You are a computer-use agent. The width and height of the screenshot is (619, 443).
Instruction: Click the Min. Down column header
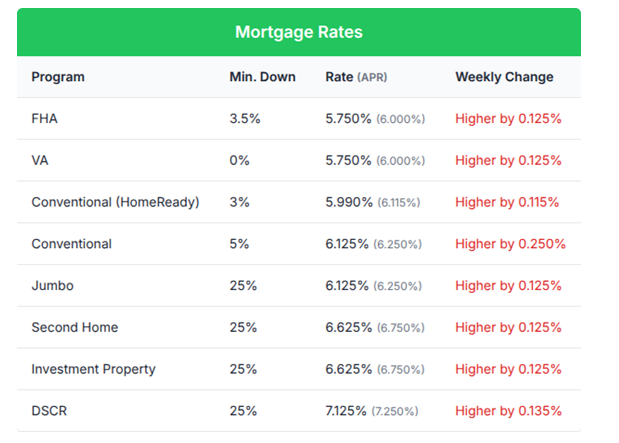point(262,77)
